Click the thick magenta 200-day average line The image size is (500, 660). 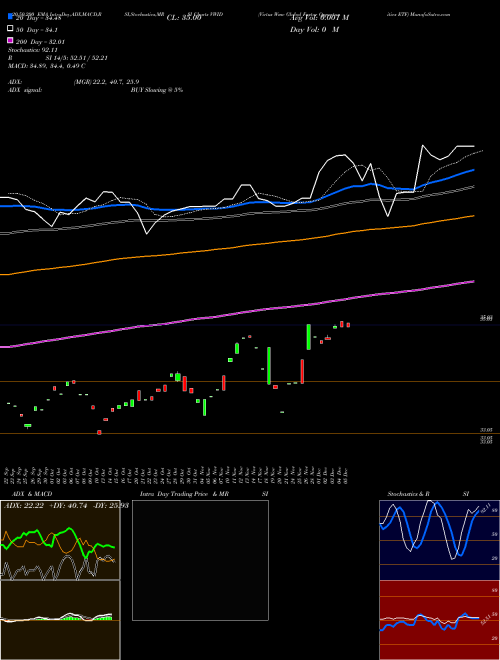click(237, 314)
